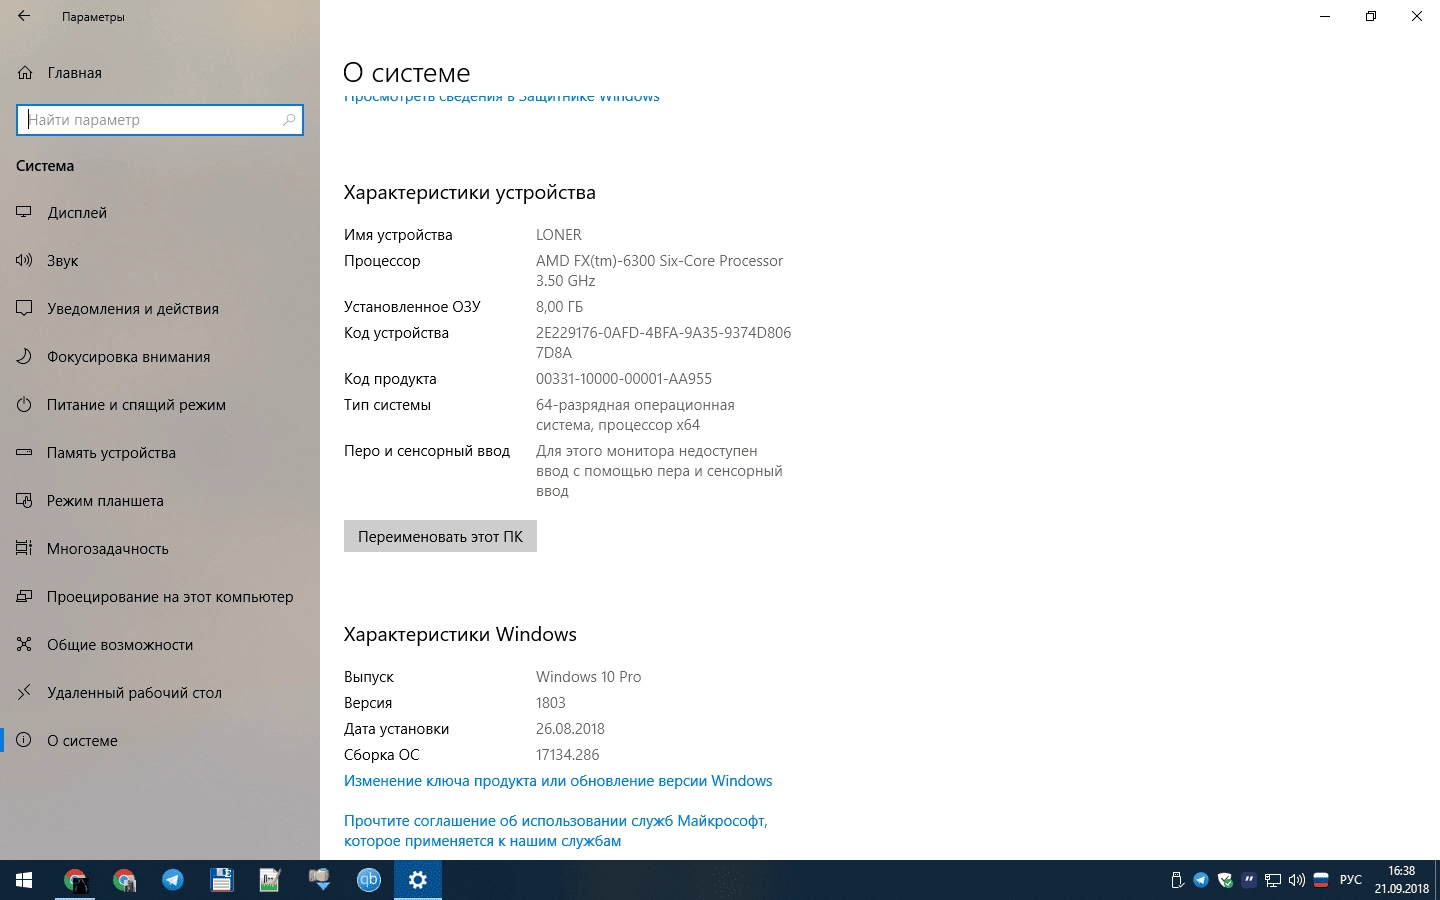Viewport: 1440px width, 900px height.
Task: Open Удаленный рабочий стол icon
Action: pos(25,692)
